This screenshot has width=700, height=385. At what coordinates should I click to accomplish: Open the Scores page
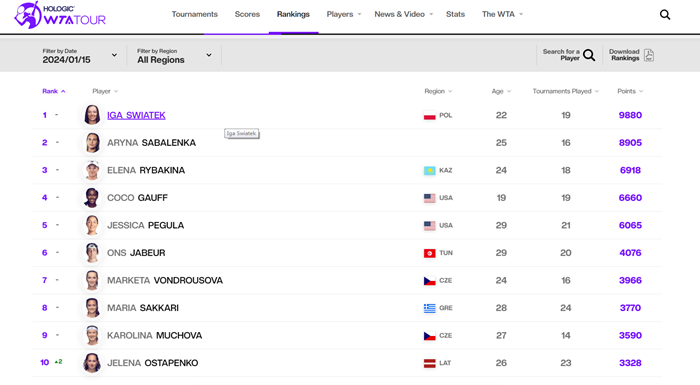coord(247,14)
